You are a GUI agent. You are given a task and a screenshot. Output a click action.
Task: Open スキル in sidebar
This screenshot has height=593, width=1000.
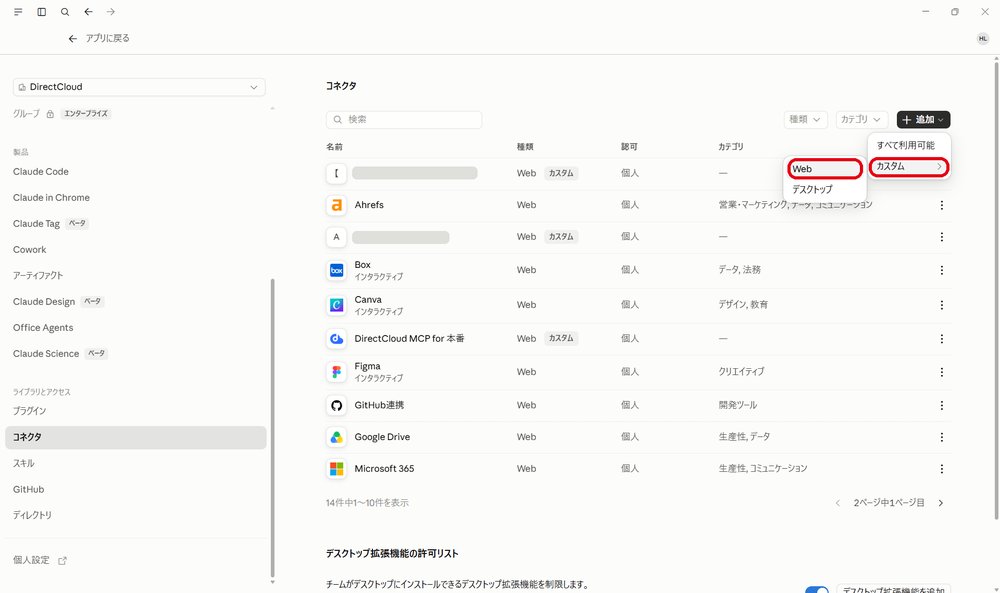(24, 464)
